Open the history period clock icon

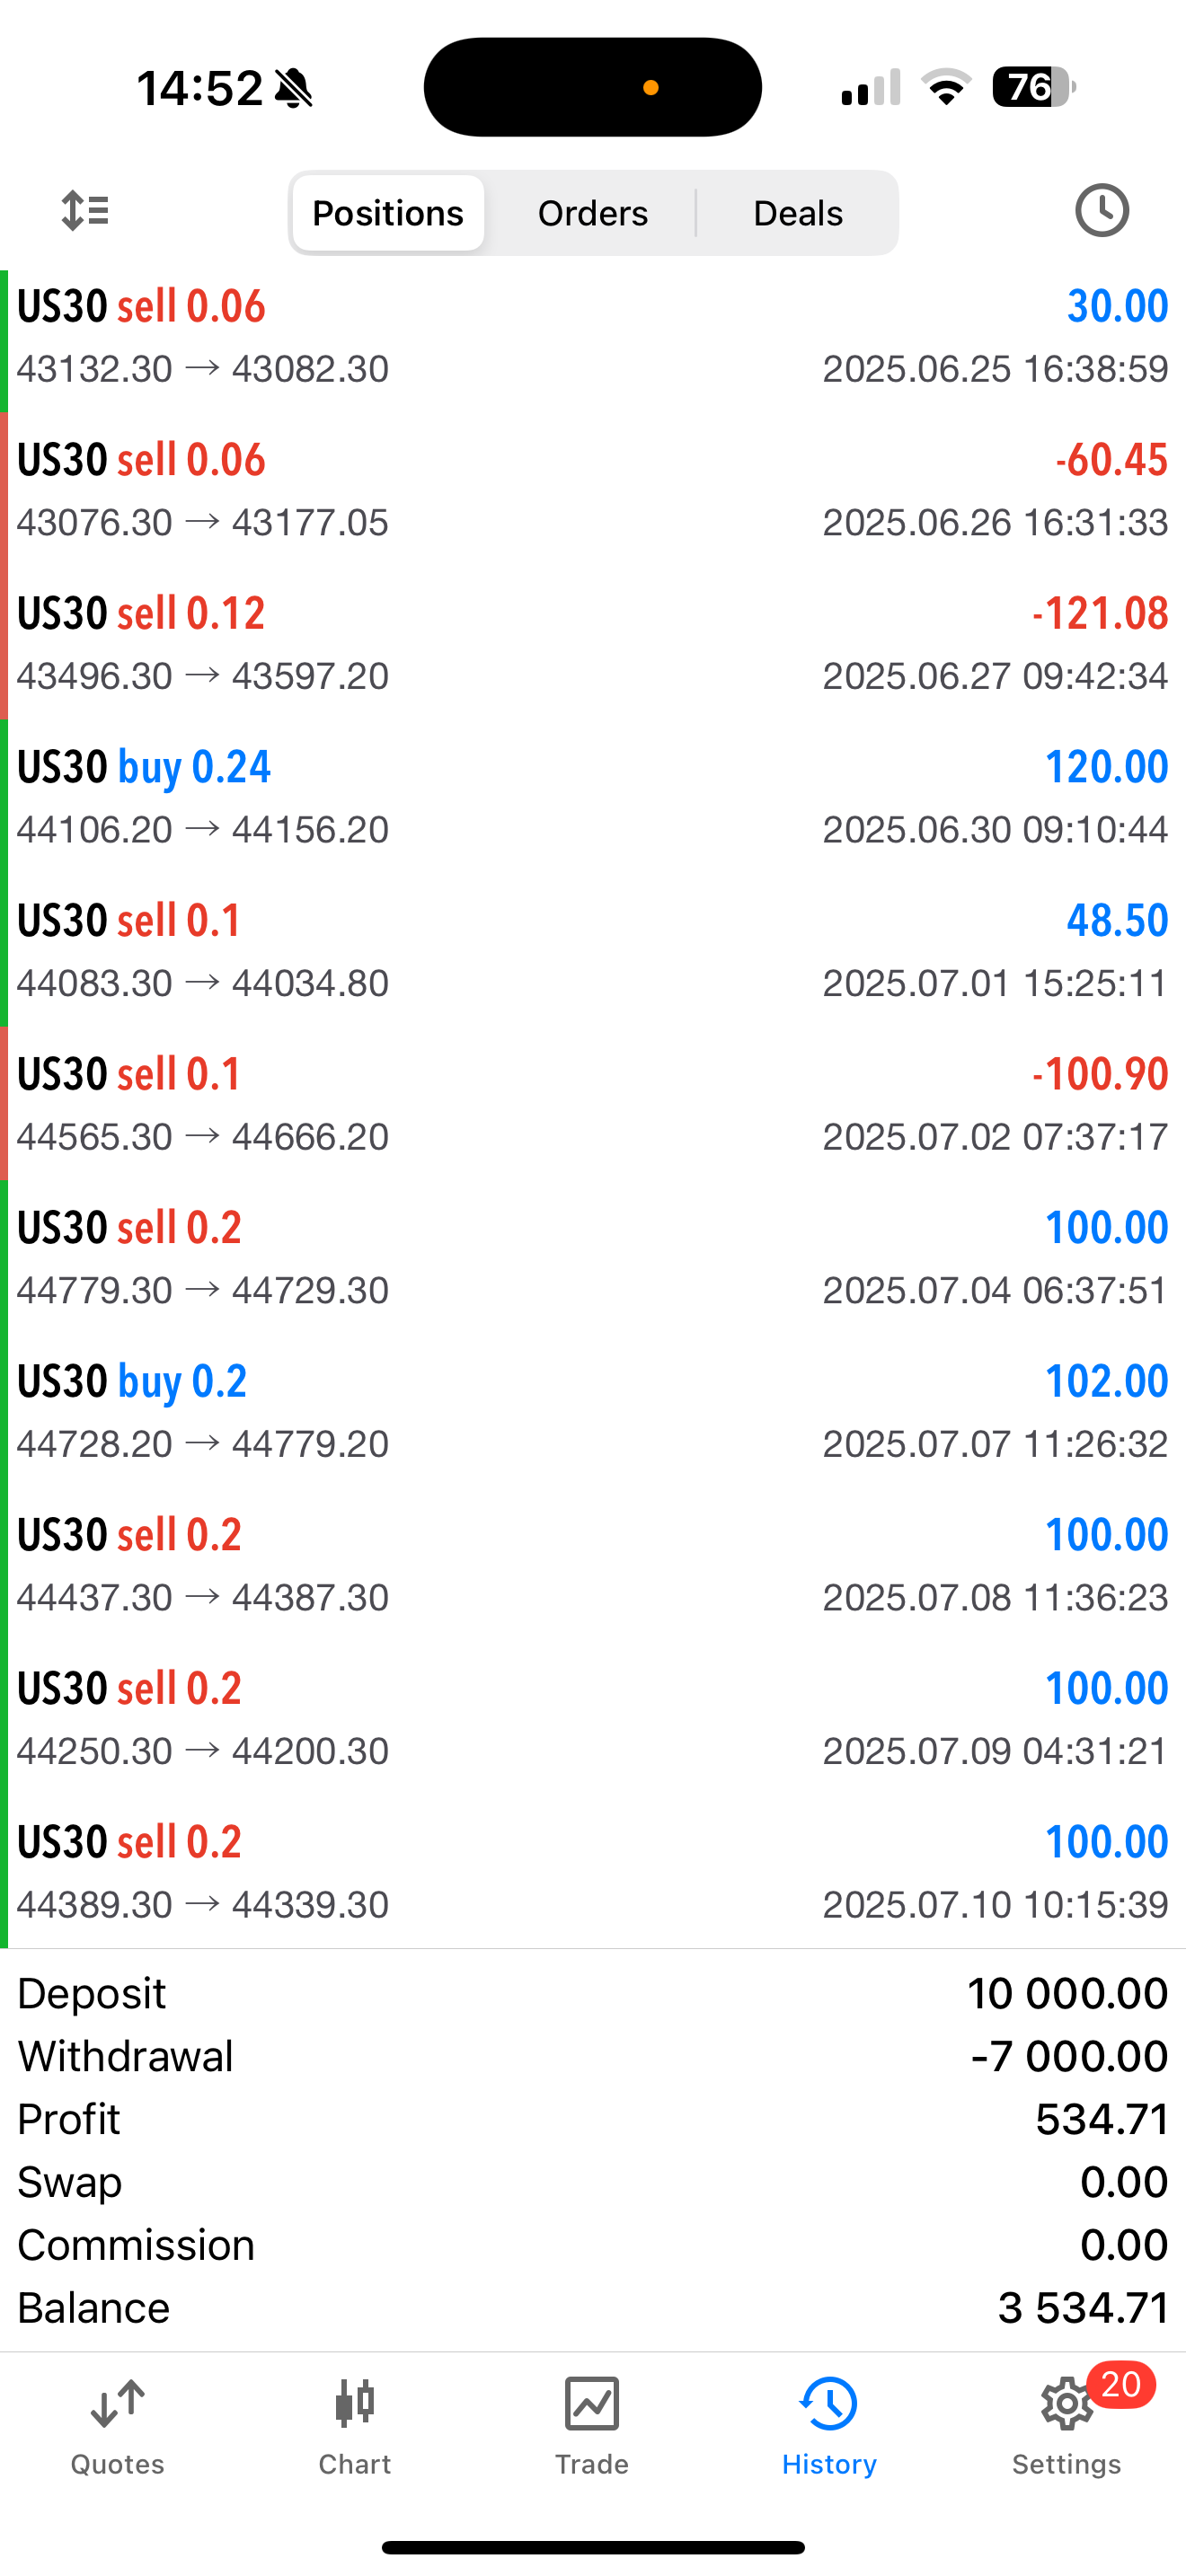pos(1101,211)
